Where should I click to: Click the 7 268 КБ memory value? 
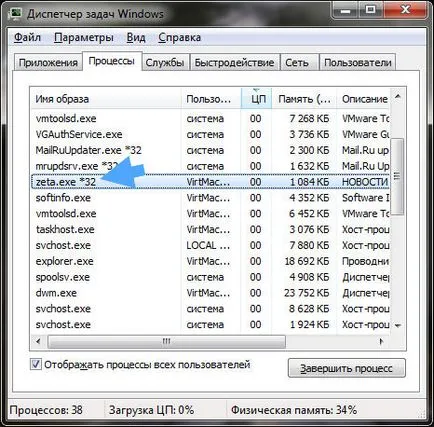pos(309,118)
